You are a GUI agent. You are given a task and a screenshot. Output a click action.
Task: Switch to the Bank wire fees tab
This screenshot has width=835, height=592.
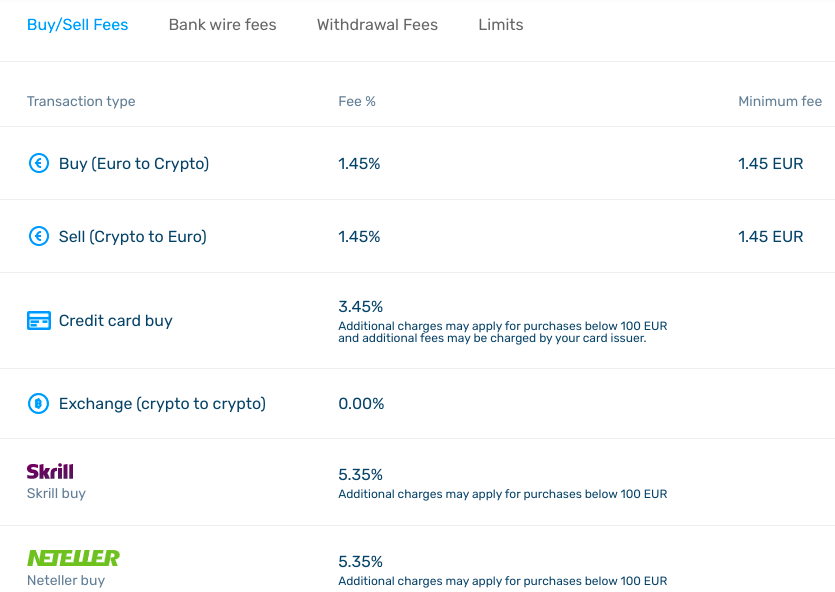tap(223, 24)
